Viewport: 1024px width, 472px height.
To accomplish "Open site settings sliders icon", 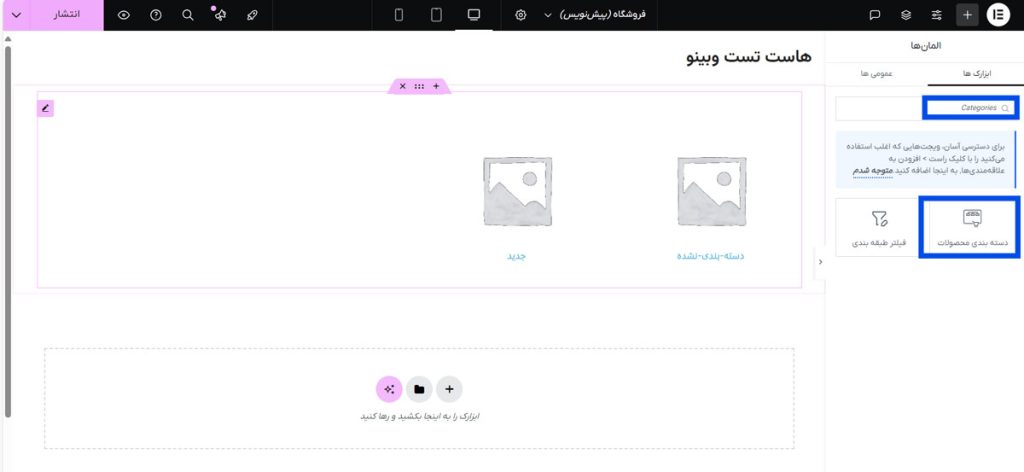I will 937,15.
